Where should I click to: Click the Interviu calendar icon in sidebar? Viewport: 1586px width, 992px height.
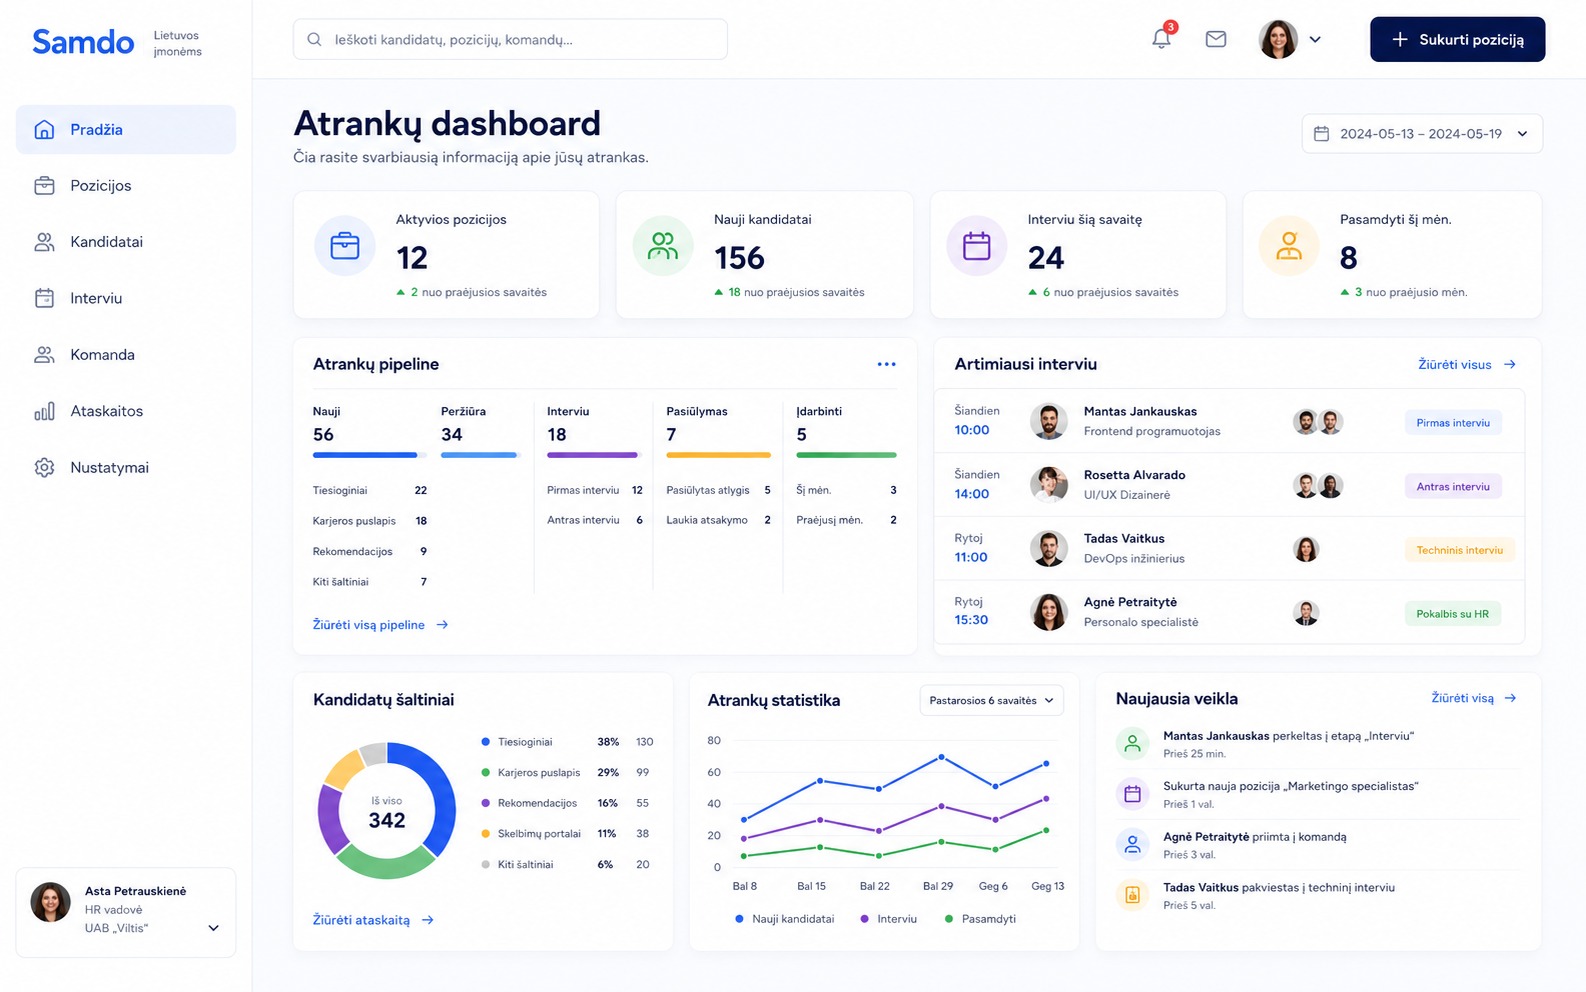pos(44,298)
